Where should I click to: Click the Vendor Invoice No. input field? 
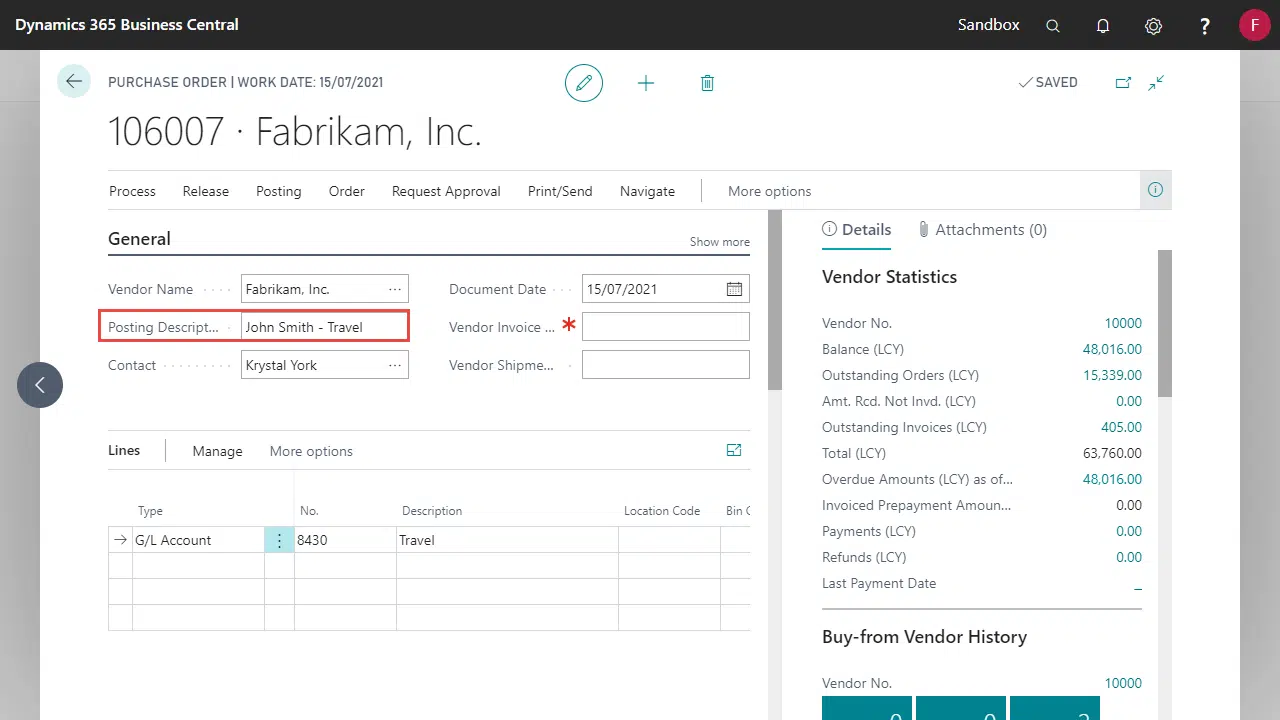[x=665, y=327]
